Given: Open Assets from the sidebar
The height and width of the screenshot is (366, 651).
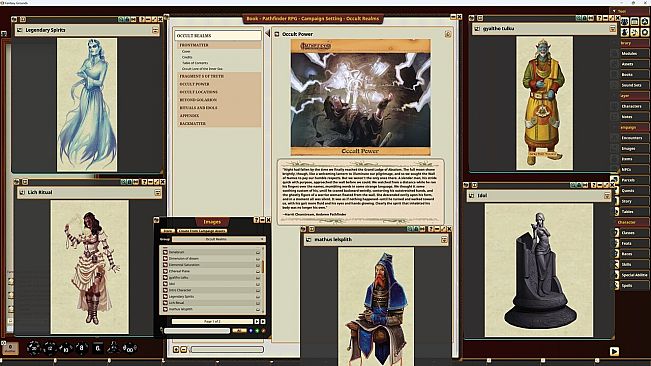Looking at the screenshot, I should [634, 64].
